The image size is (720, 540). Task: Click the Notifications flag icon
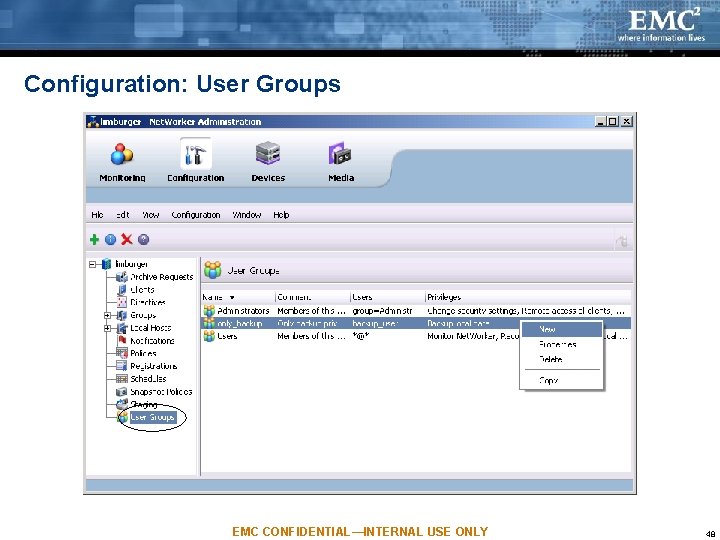[x=122, y=340]
